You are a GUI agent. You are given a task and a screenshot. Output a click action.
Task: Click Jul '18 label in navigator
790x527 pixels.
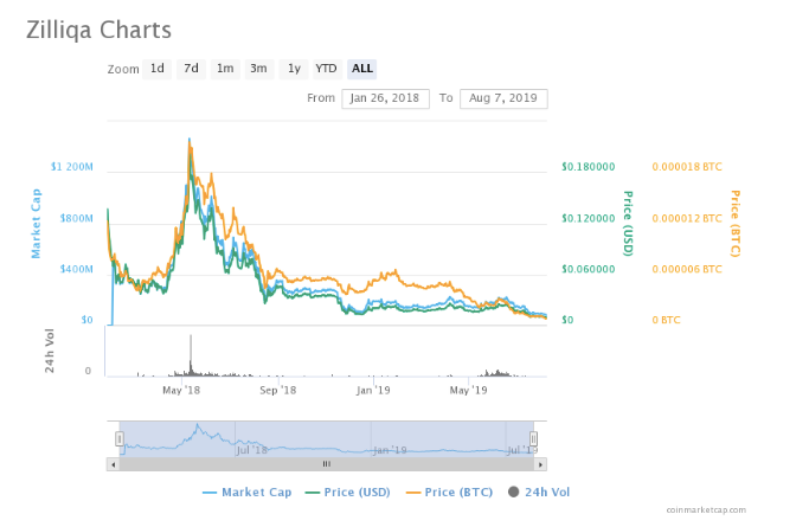pyautogui.click(x=251, y=450)
